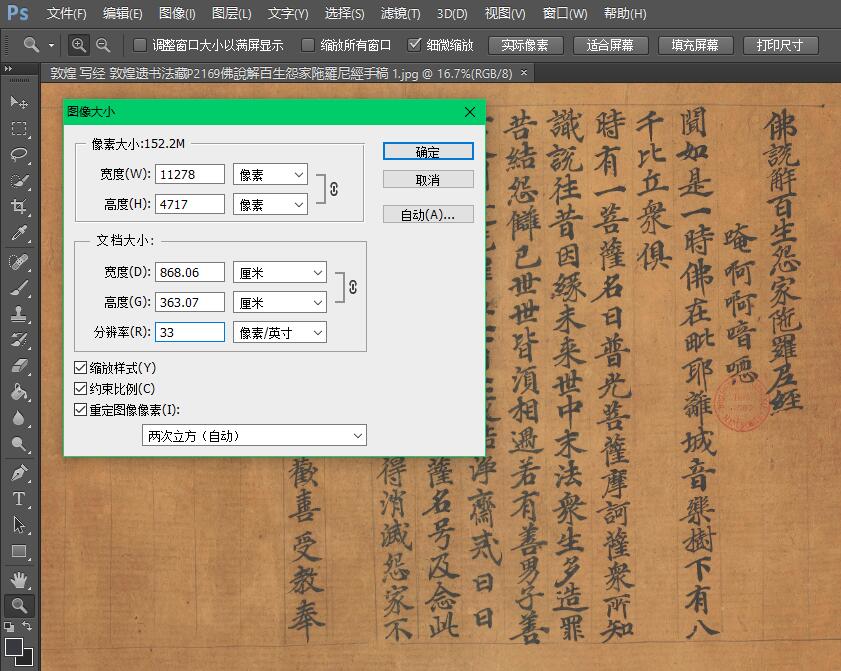
Task: Select the Spot Healing Brush tool
Action: pos(19,262)
